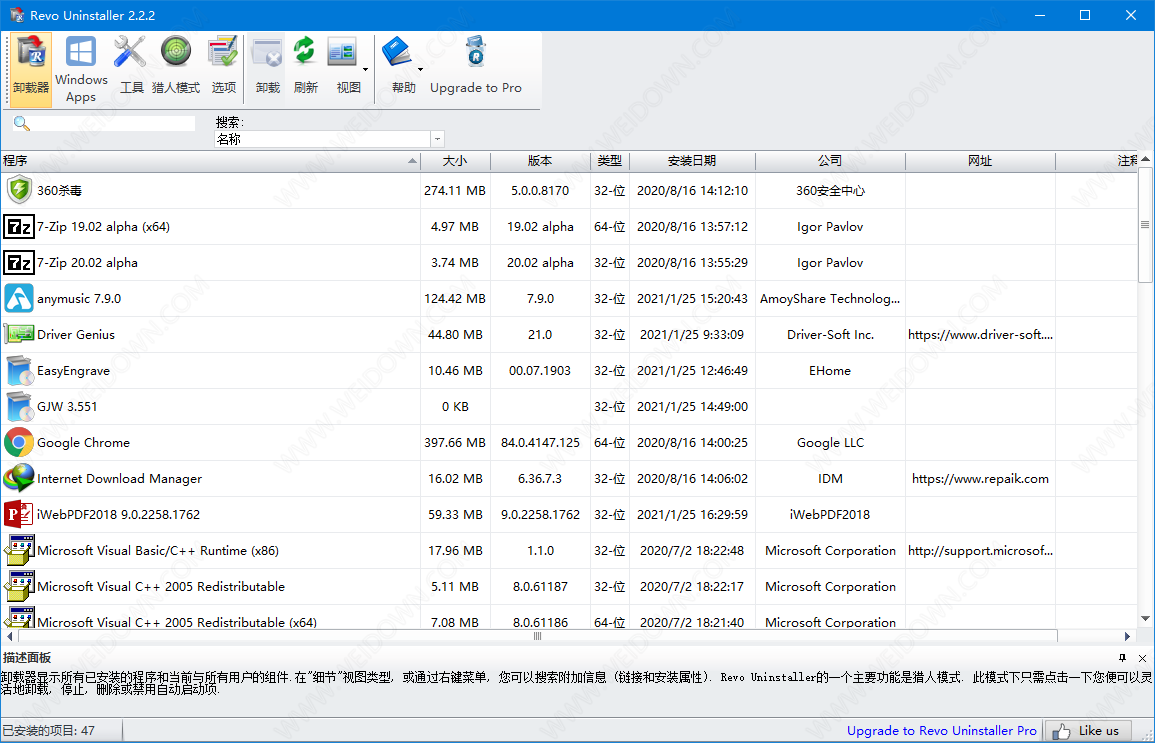Click install date 2021/1/25 16:29:59
Screen dimensions: 1155x743
692,515
